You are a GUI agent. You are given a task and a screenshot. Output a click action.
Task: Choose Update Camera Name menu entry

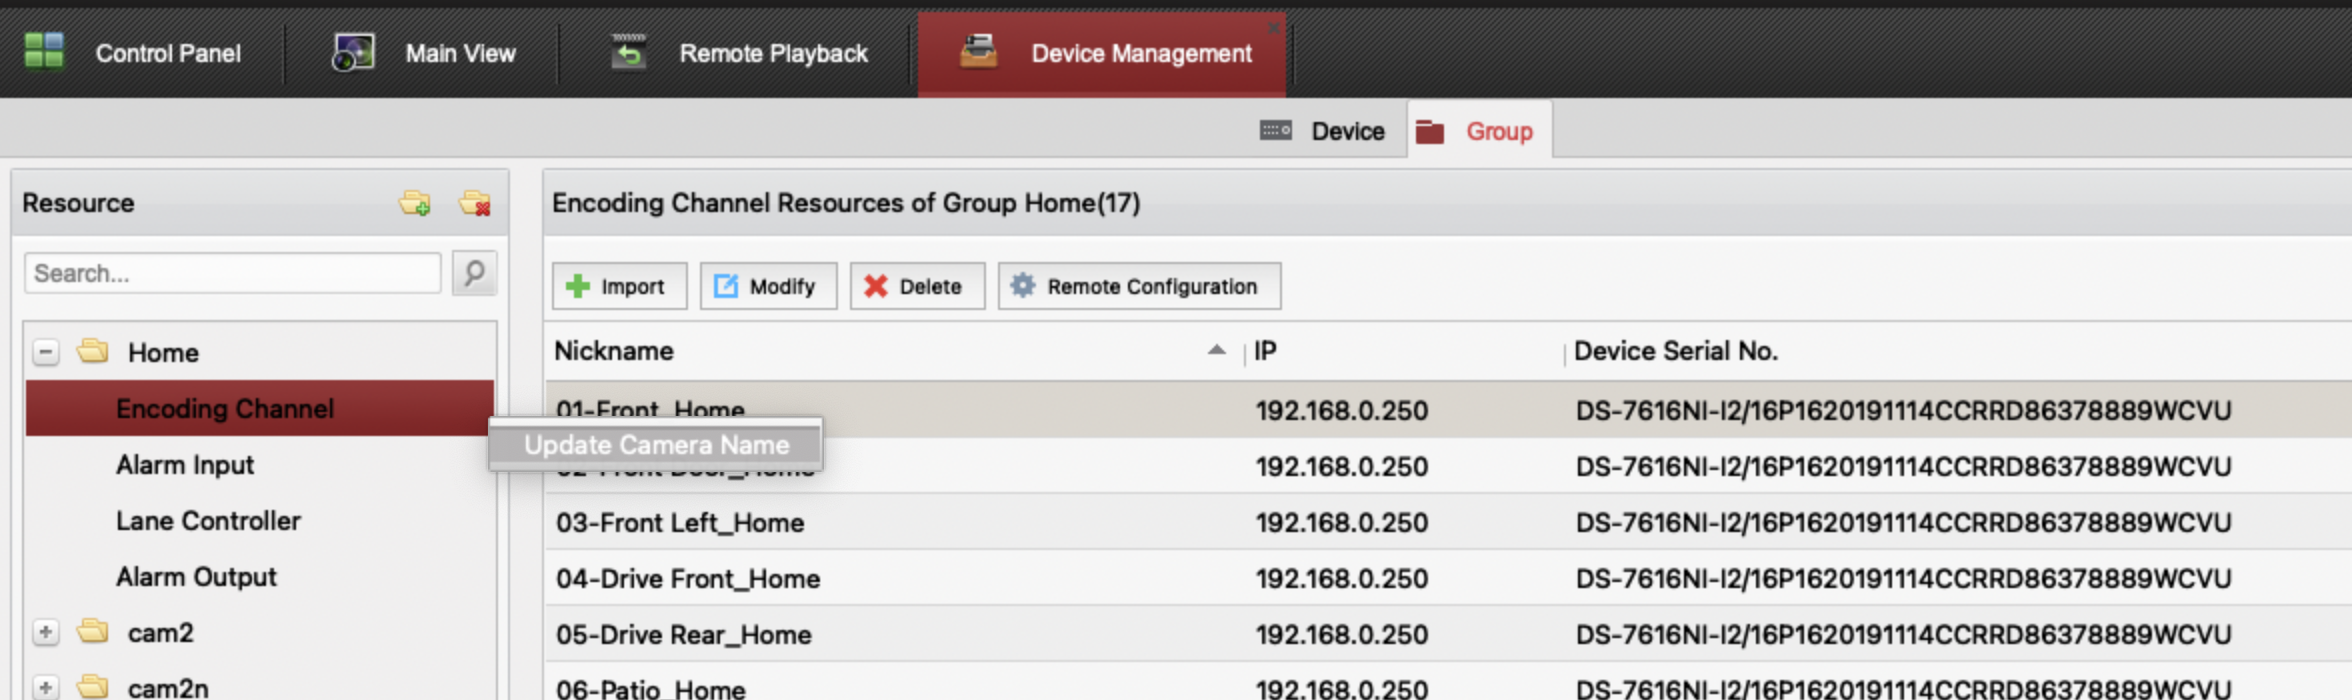pyautogui.click(x=656, y=445)
